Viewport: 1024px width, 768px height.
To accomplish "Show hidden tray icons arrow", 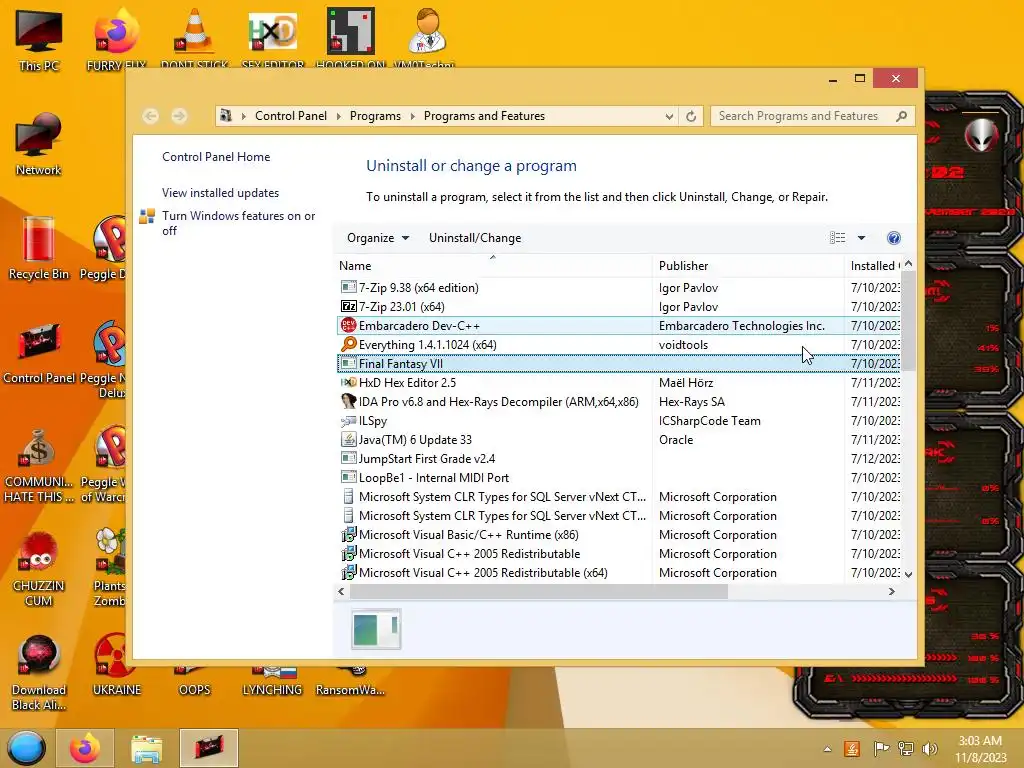I will click(827, 749).
